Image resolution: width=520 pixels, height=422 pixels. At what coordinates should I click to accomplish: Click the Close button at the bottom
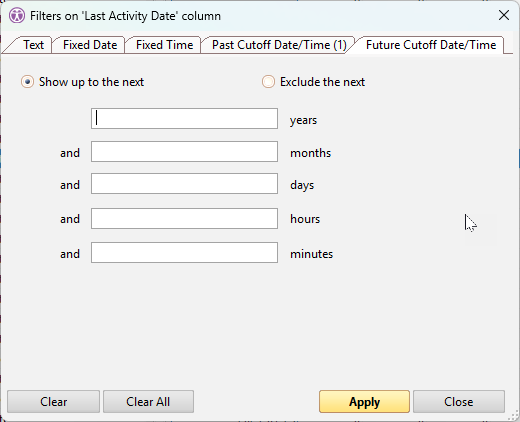tap(459, 402)
